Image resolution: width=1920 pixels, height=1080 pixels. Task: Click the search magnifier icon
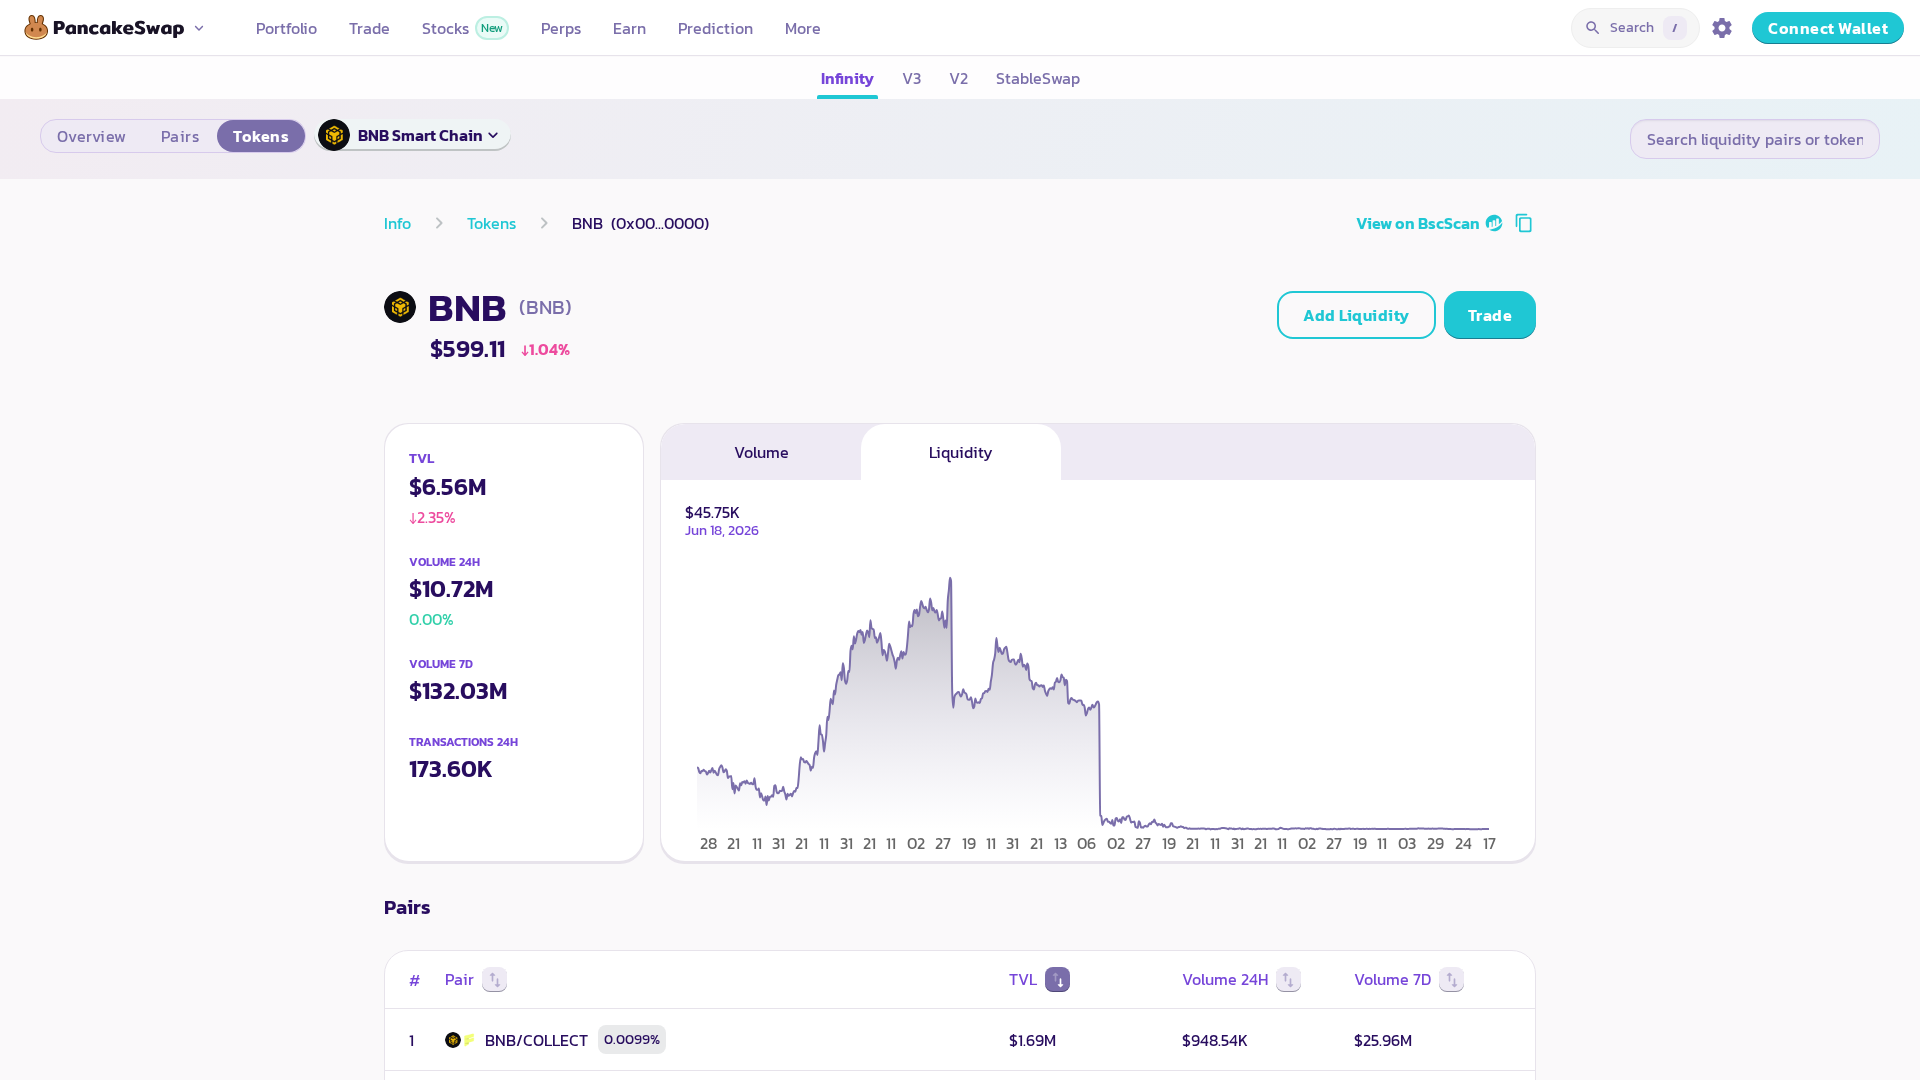[x=1593, y=28]
